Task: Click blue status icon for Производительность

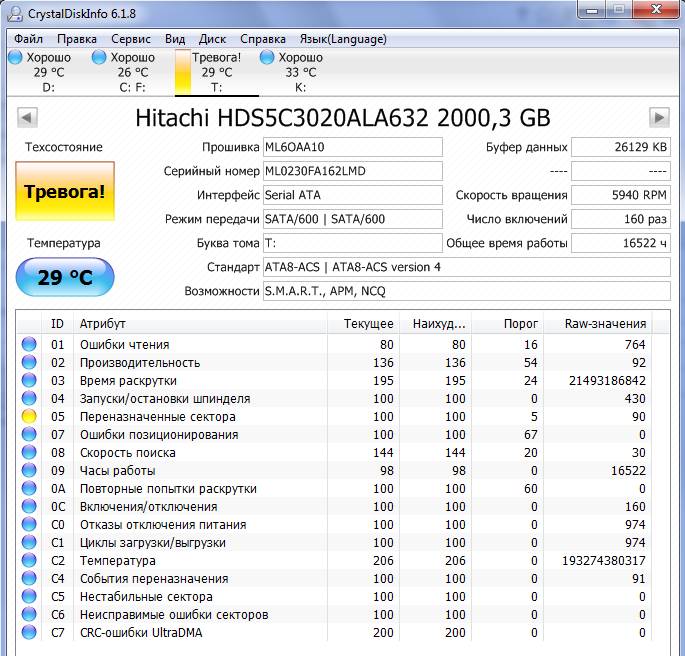Action: pyautogui.click(x=29, y=362)
